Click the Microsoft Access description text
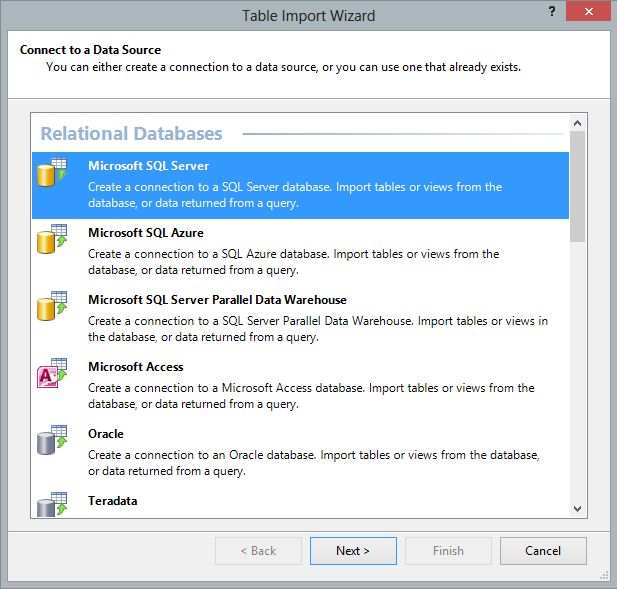The height and width of the screenshot is (589, 617). point(311,396)
